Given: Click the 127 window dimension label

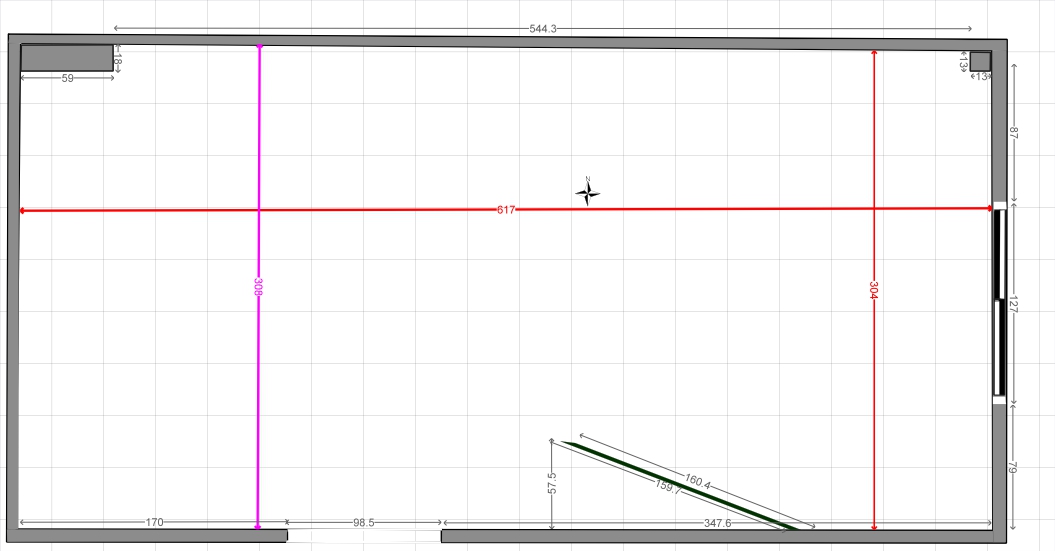Looking at the screenshot, I should point(1014,305).
